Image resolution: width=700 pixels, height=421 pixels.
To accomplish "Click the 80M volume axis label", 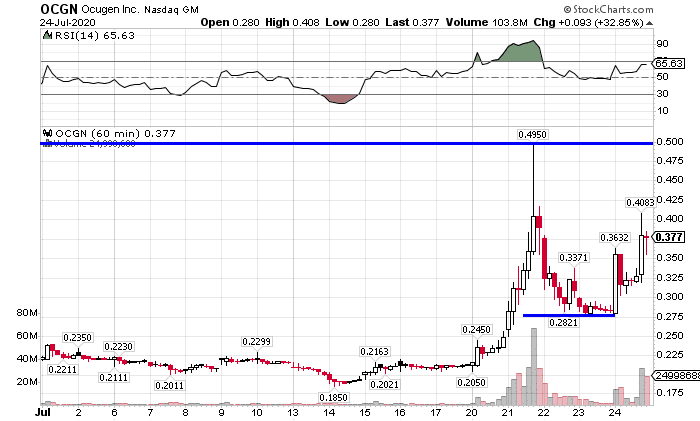I will pyautogui.click(x=27, y=313).
